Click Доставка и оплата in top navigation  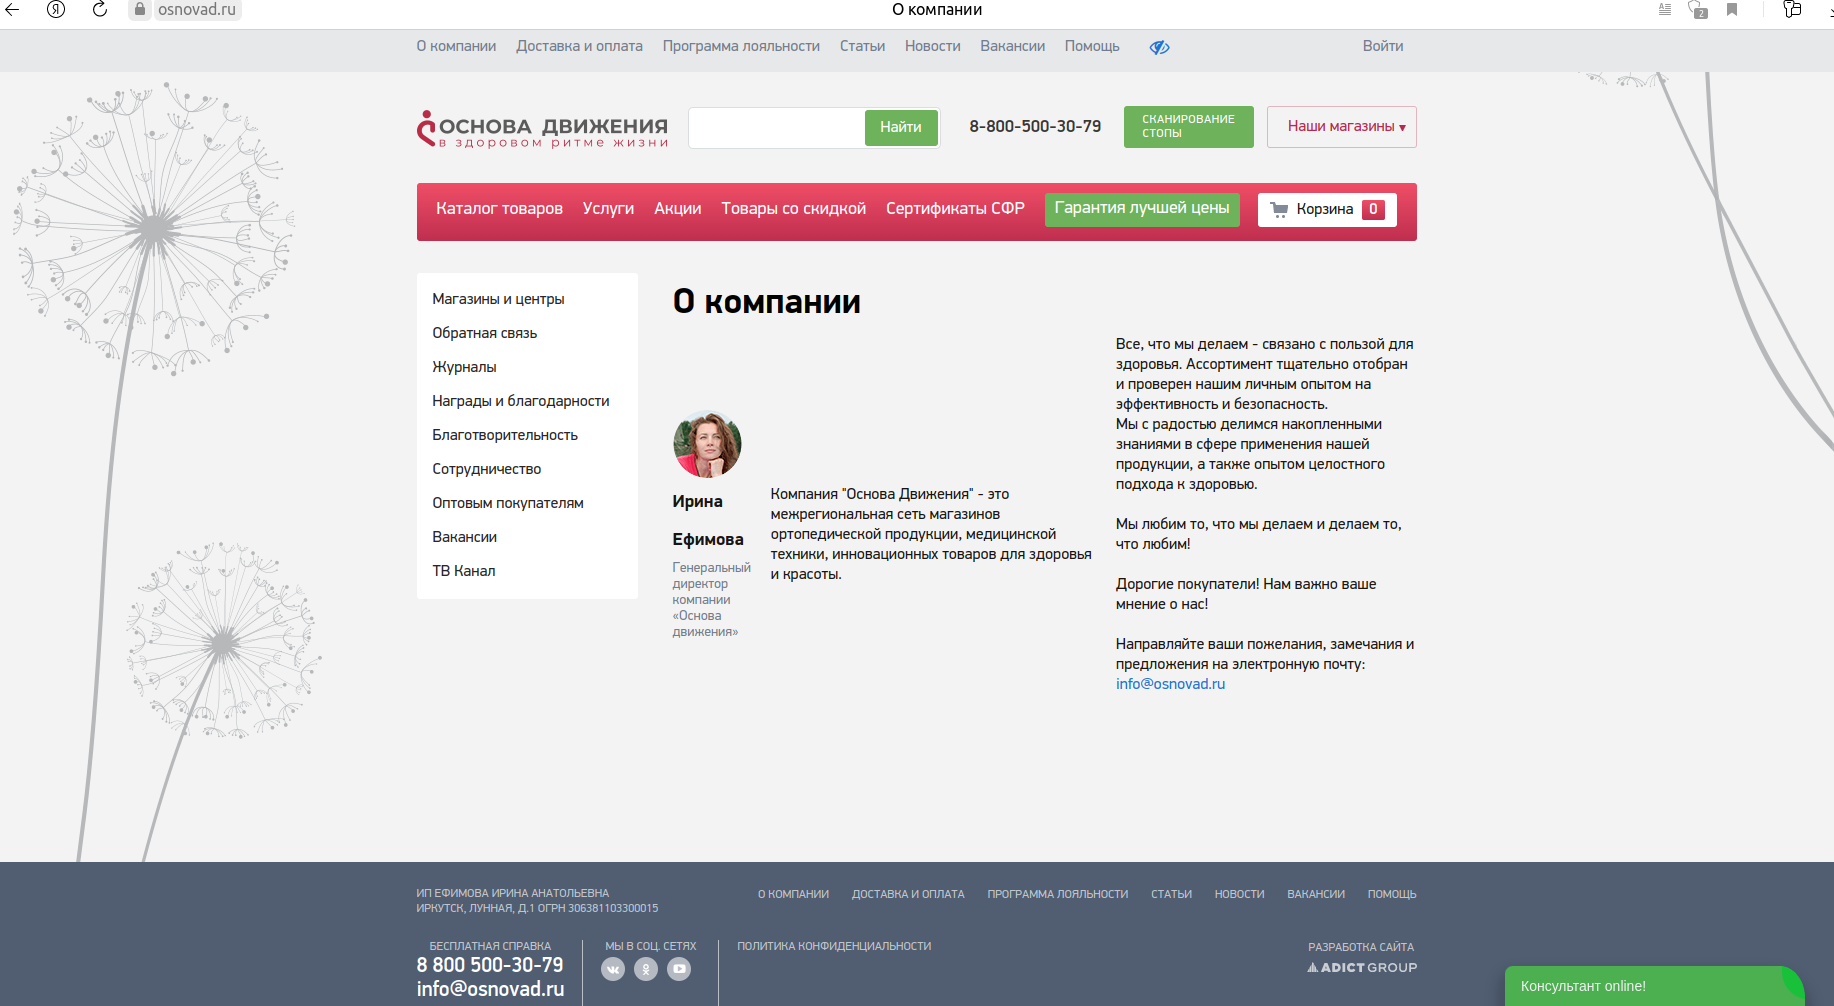coord(579,46)
